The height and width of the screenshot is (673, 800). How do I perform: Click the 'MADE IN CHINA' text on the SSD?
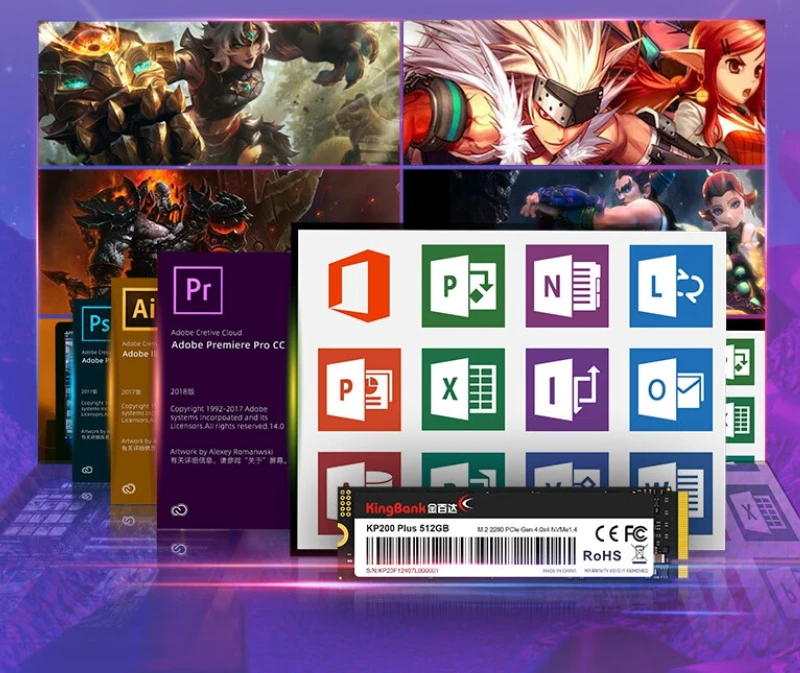pos(559,571)
